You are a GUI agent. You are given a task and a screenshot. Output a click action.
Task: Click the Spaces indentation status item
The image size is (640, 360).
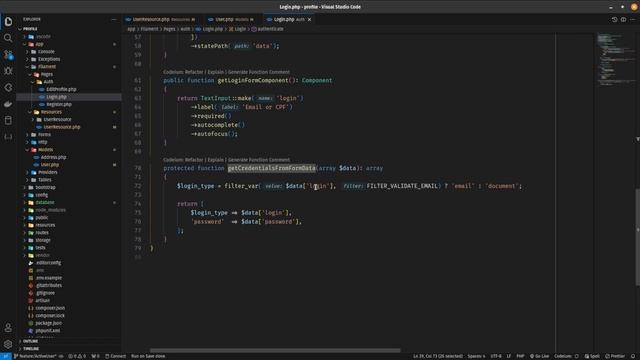476,356
